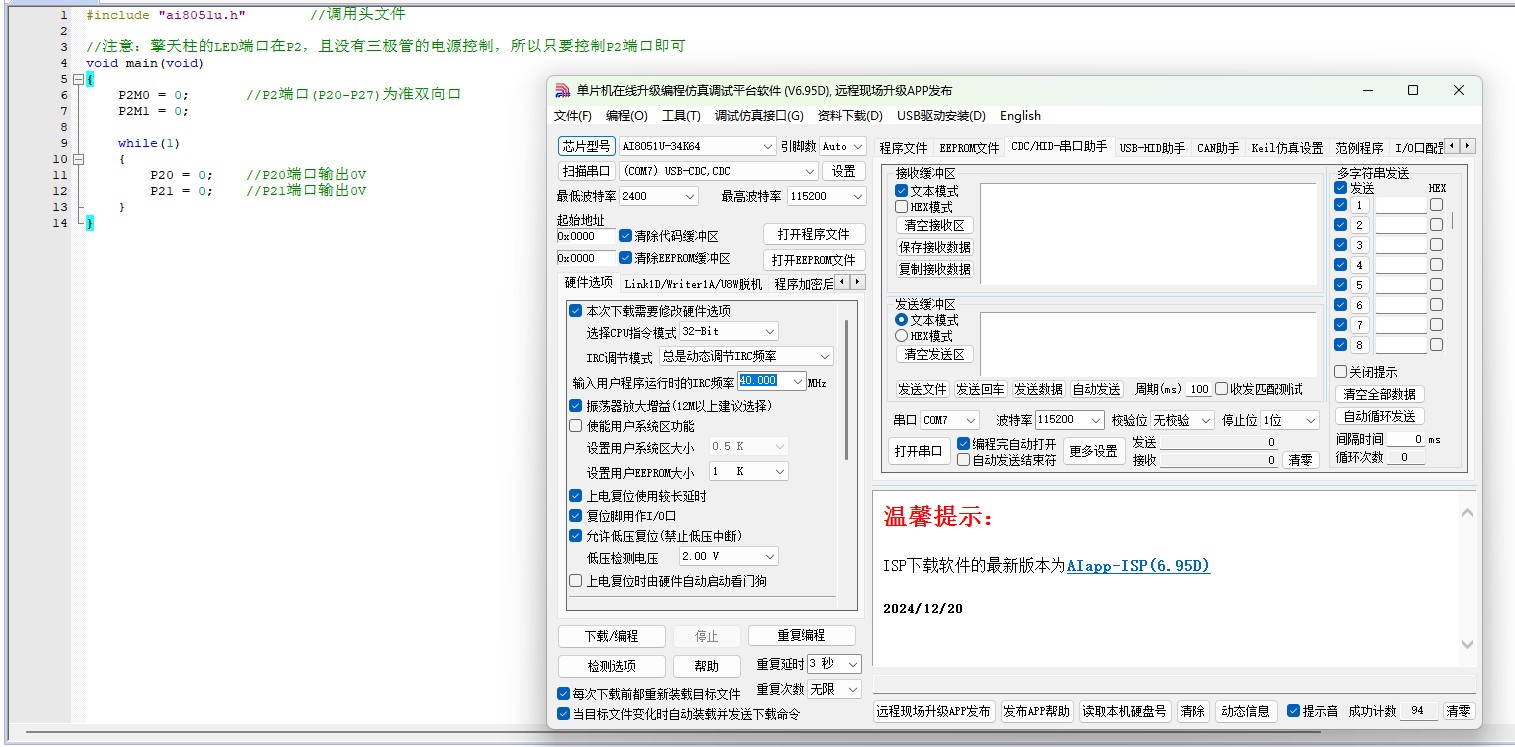
Task: Expand the CPU指令模式 32-Bit dropdown
Action: click(x=769, y=331)
